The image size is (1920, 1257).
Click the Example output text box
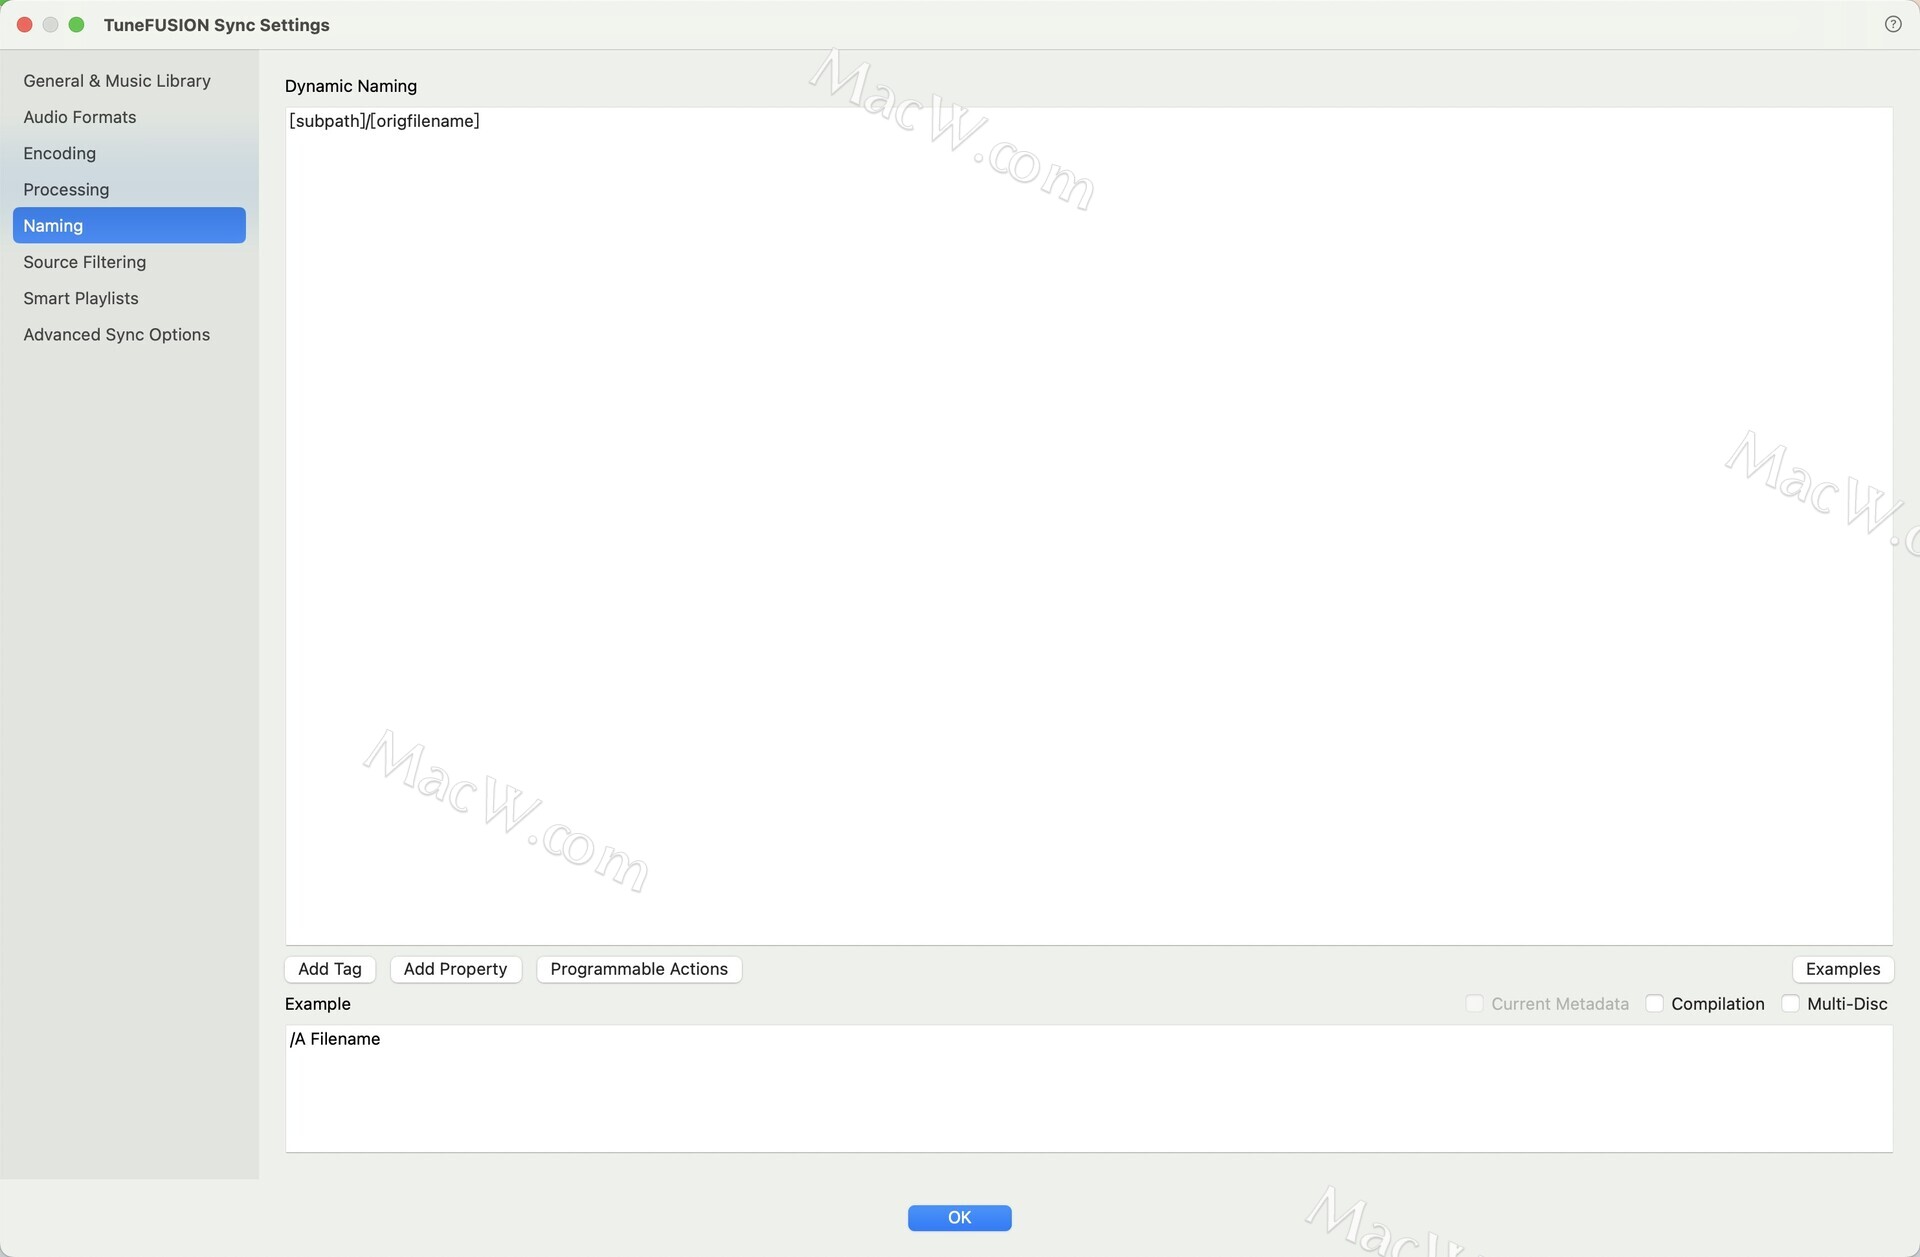click(x=1088, y=1088)
